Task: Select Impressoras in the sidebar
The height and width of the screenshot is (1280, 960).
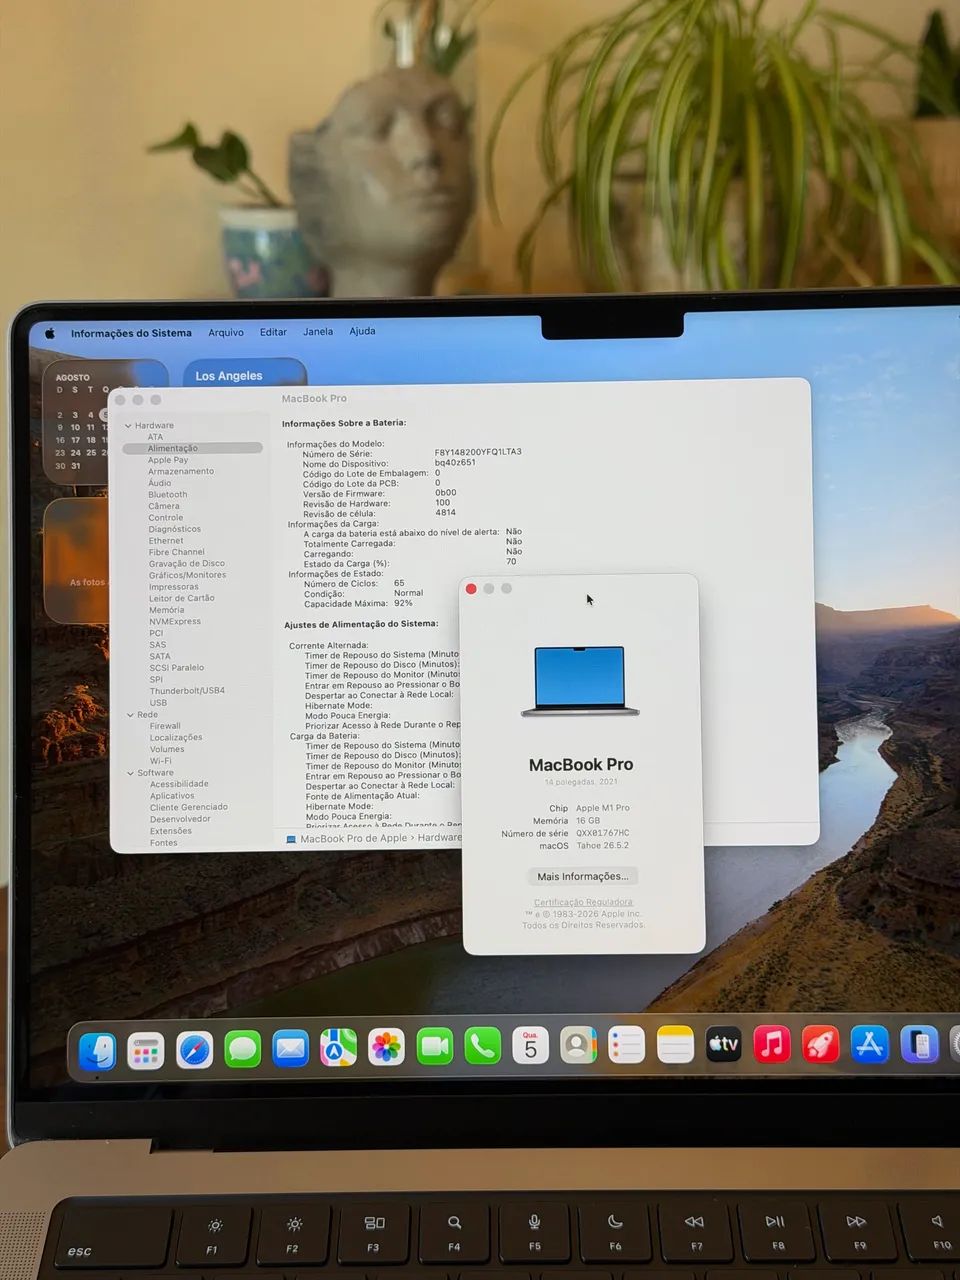Action: (x=174, y=587)
